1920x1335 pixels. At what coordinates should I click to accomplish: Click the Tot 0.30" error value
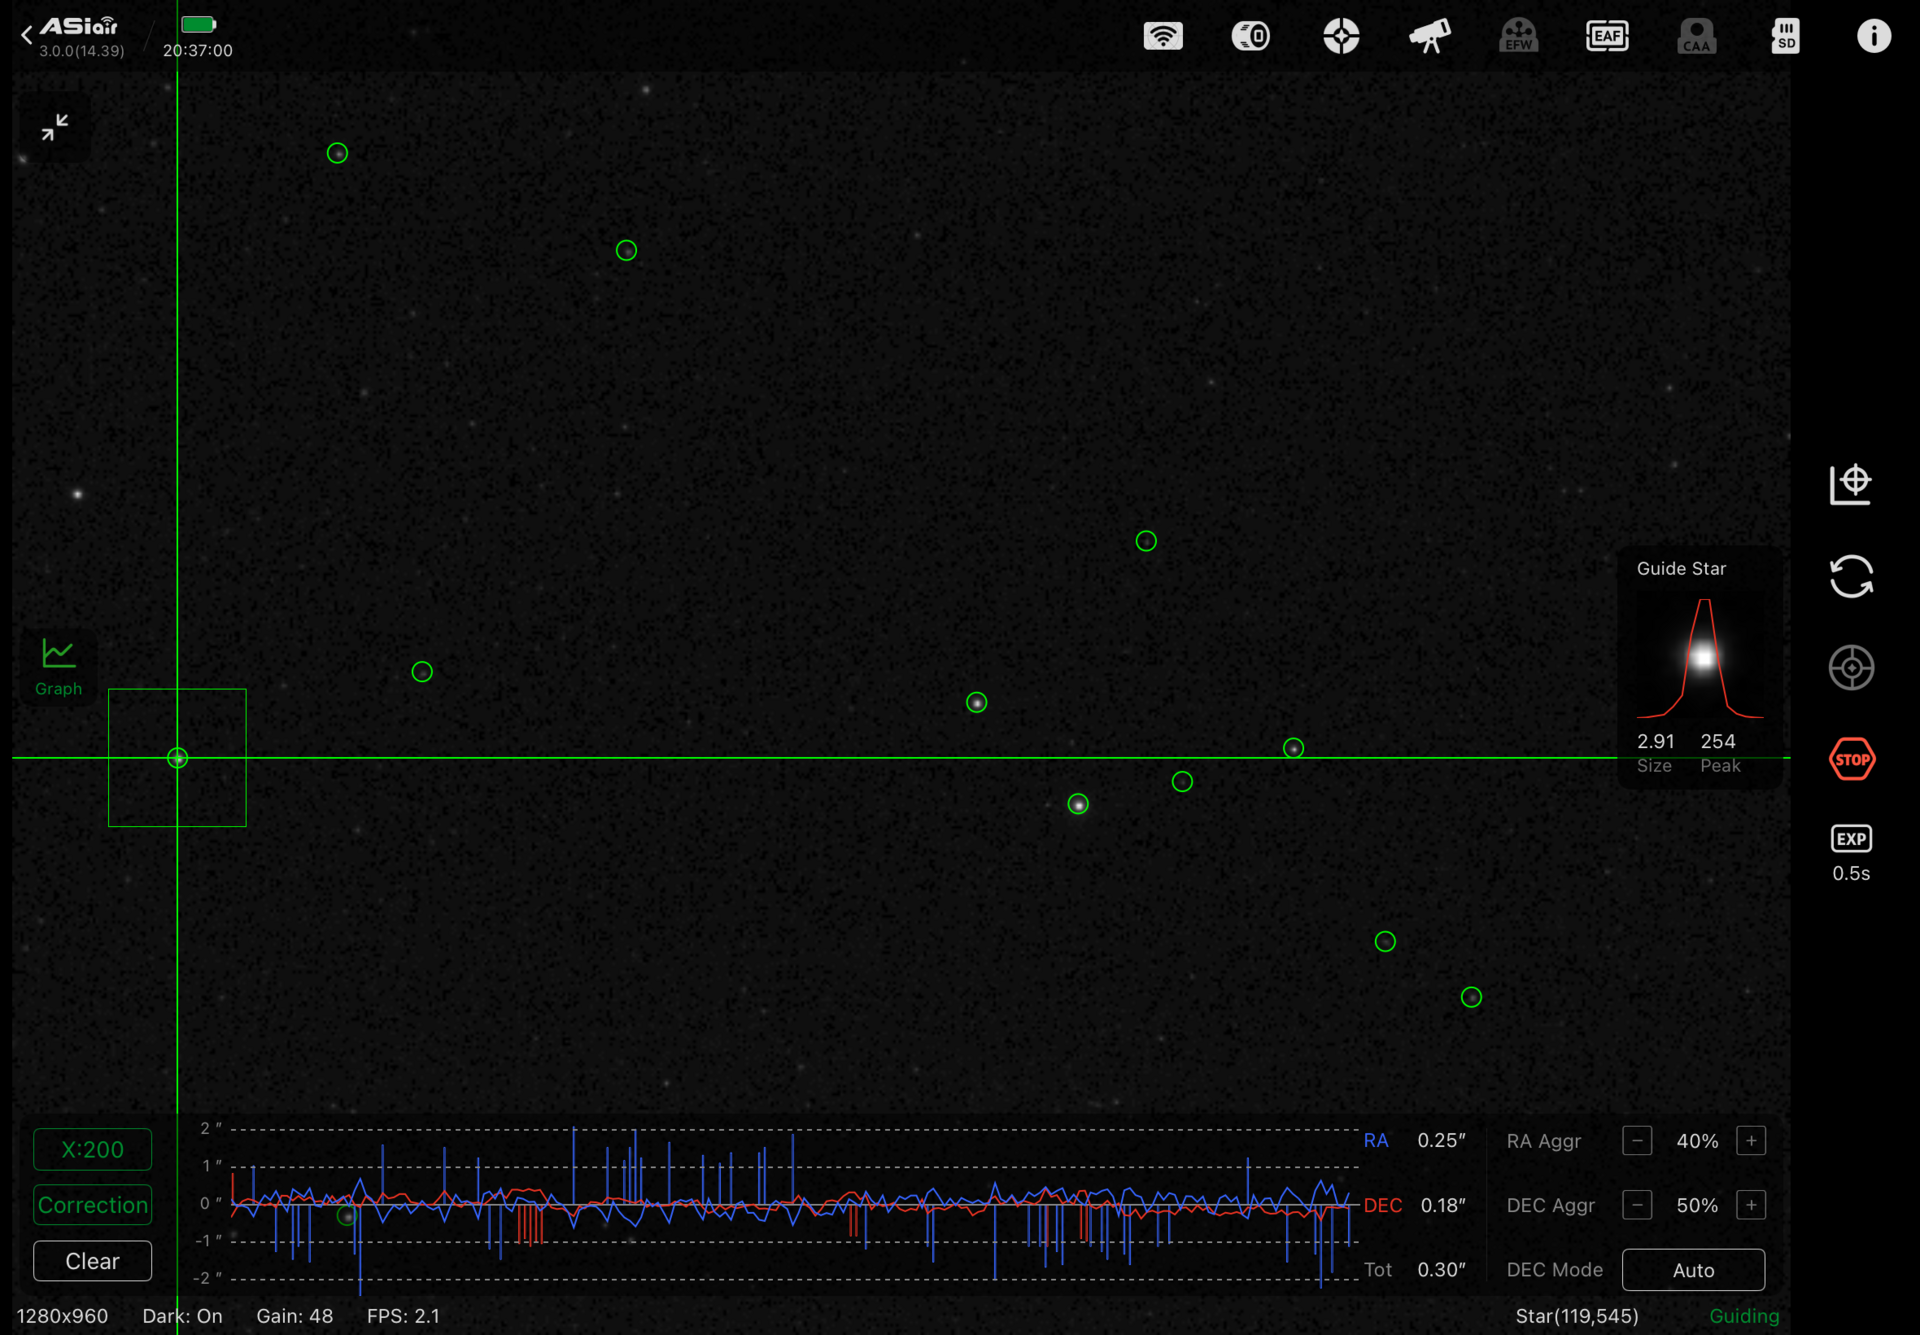point(1441,1270)
